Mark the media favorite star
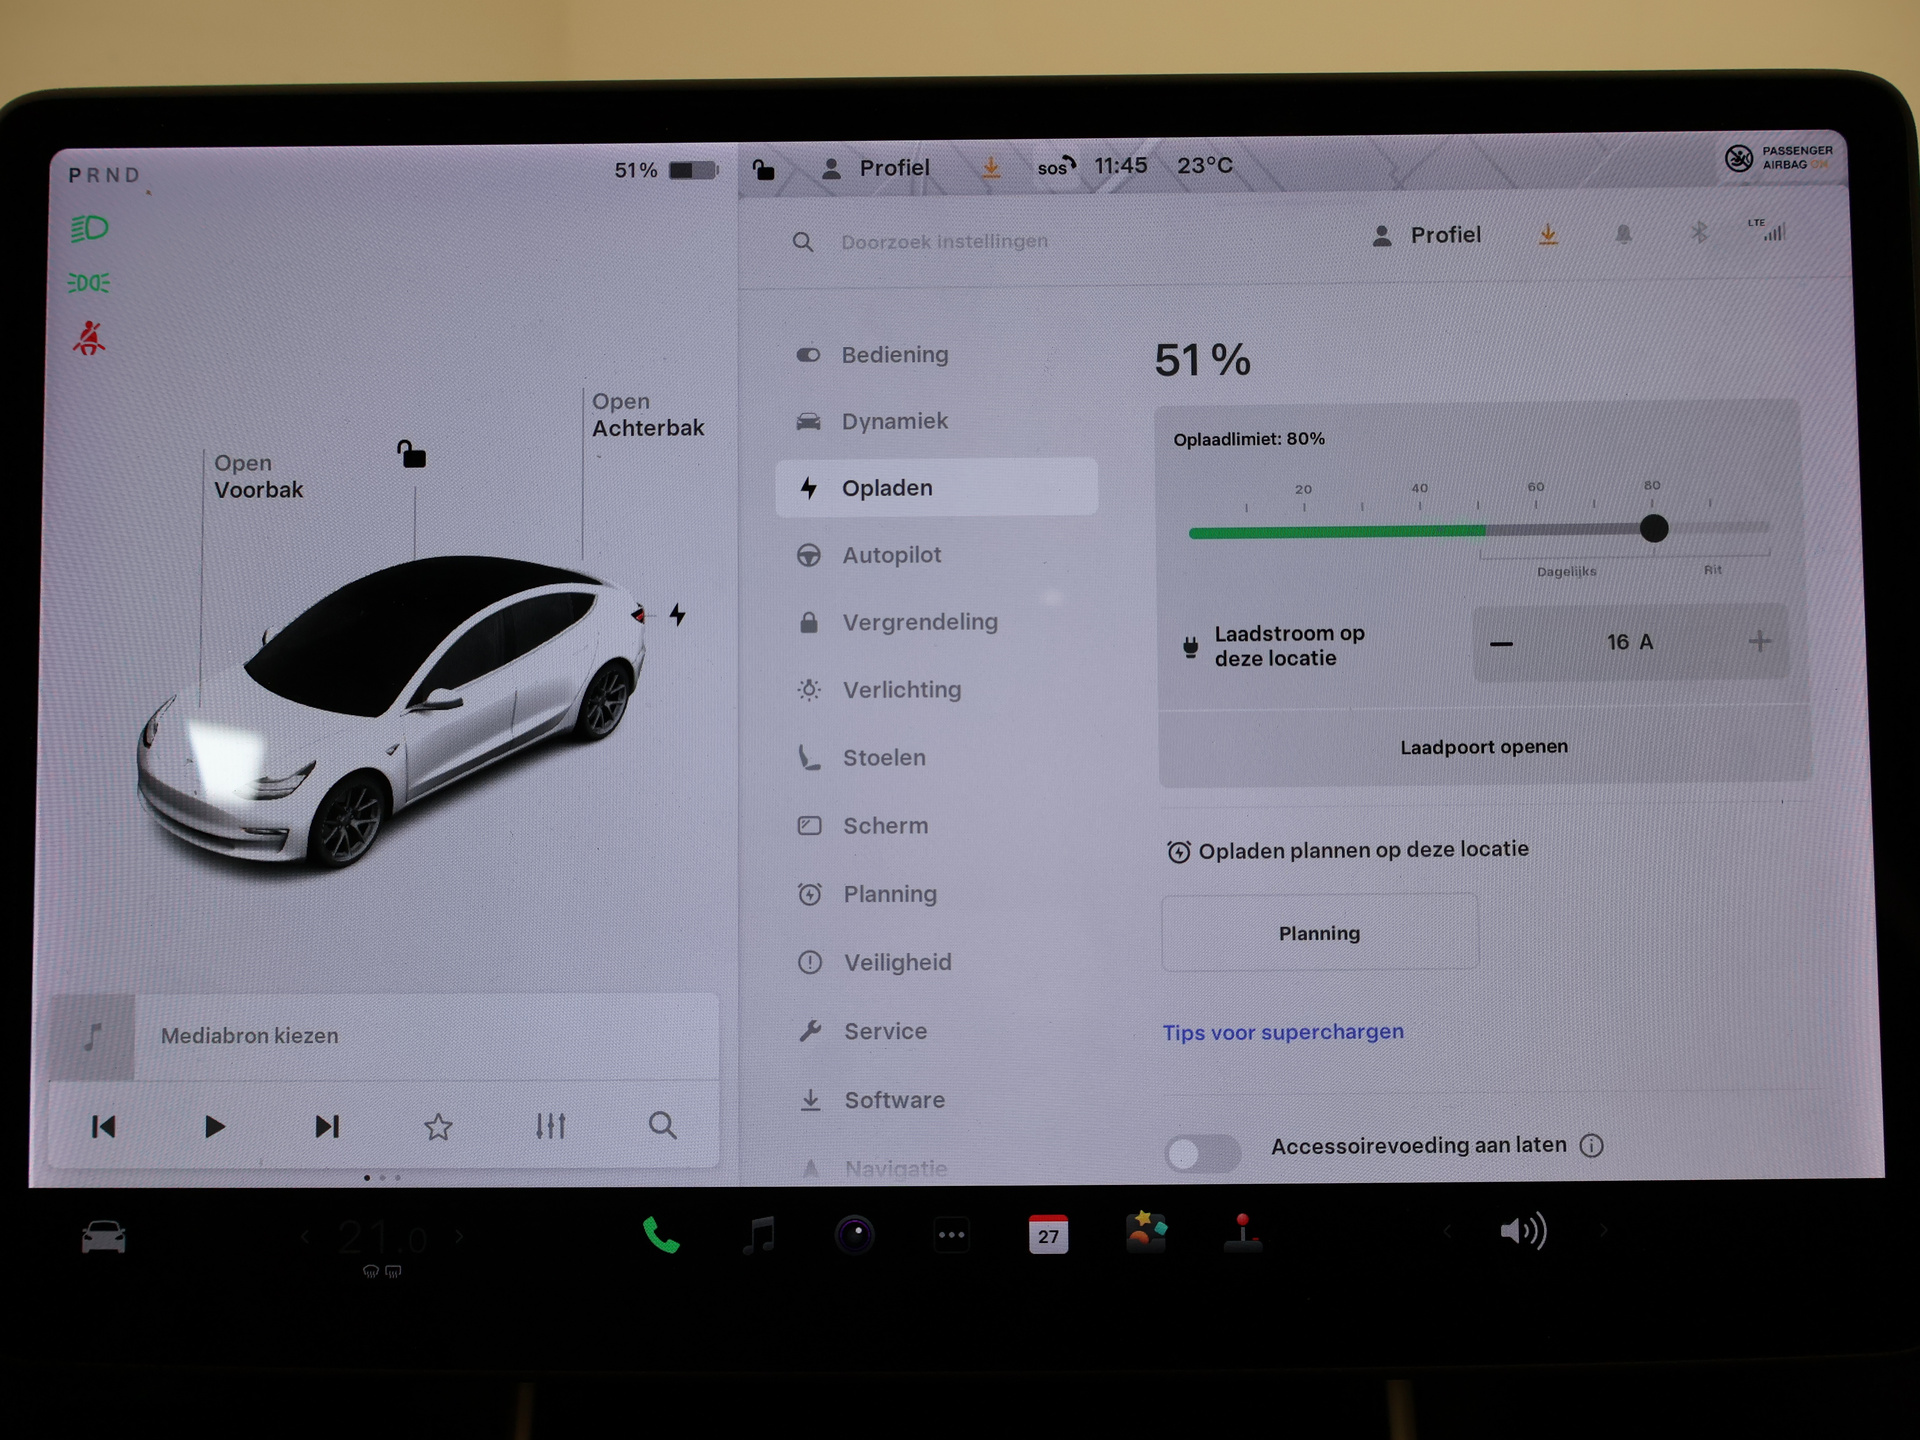This screenshot has width=1920, height=1440. [438, 1127]
